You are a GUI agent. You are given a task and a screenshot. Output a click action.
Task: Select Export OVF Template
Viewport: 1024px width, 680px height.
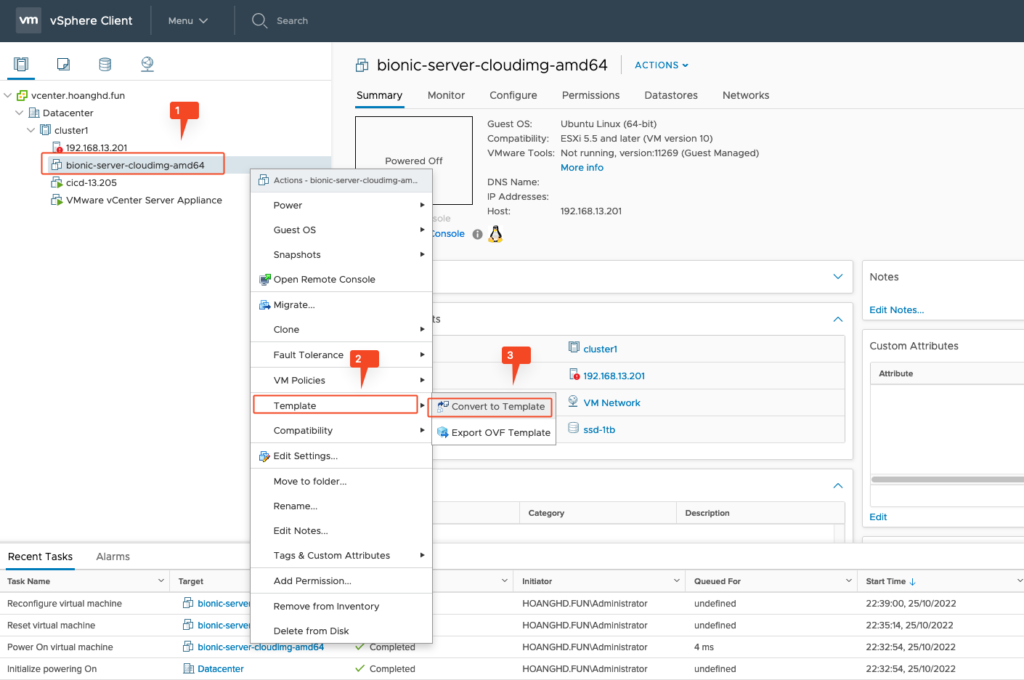coord(494,432)
